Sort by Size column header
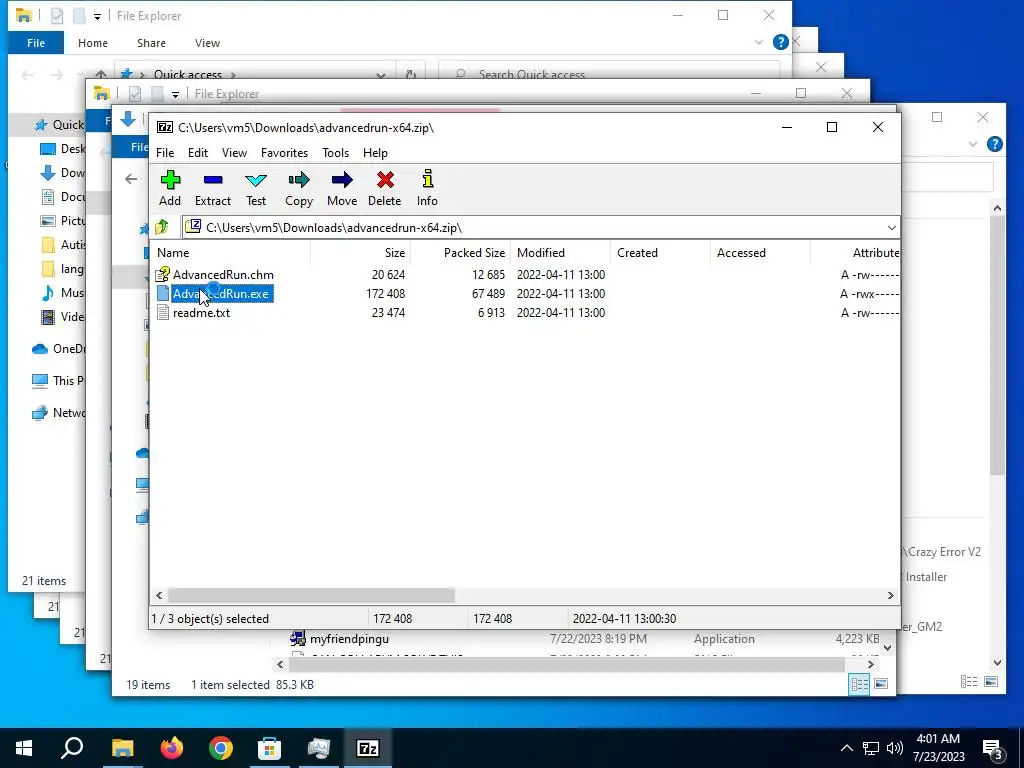 394,253
